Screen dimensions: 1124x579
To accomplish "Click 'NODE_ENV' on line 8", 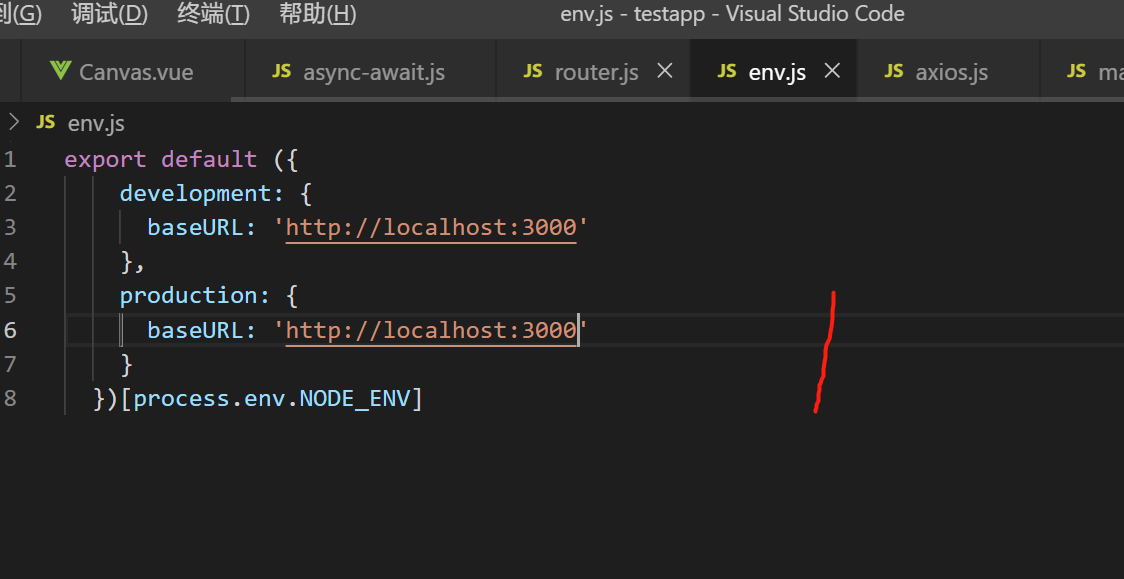I will pyautogui.click(x=354, y=398).
